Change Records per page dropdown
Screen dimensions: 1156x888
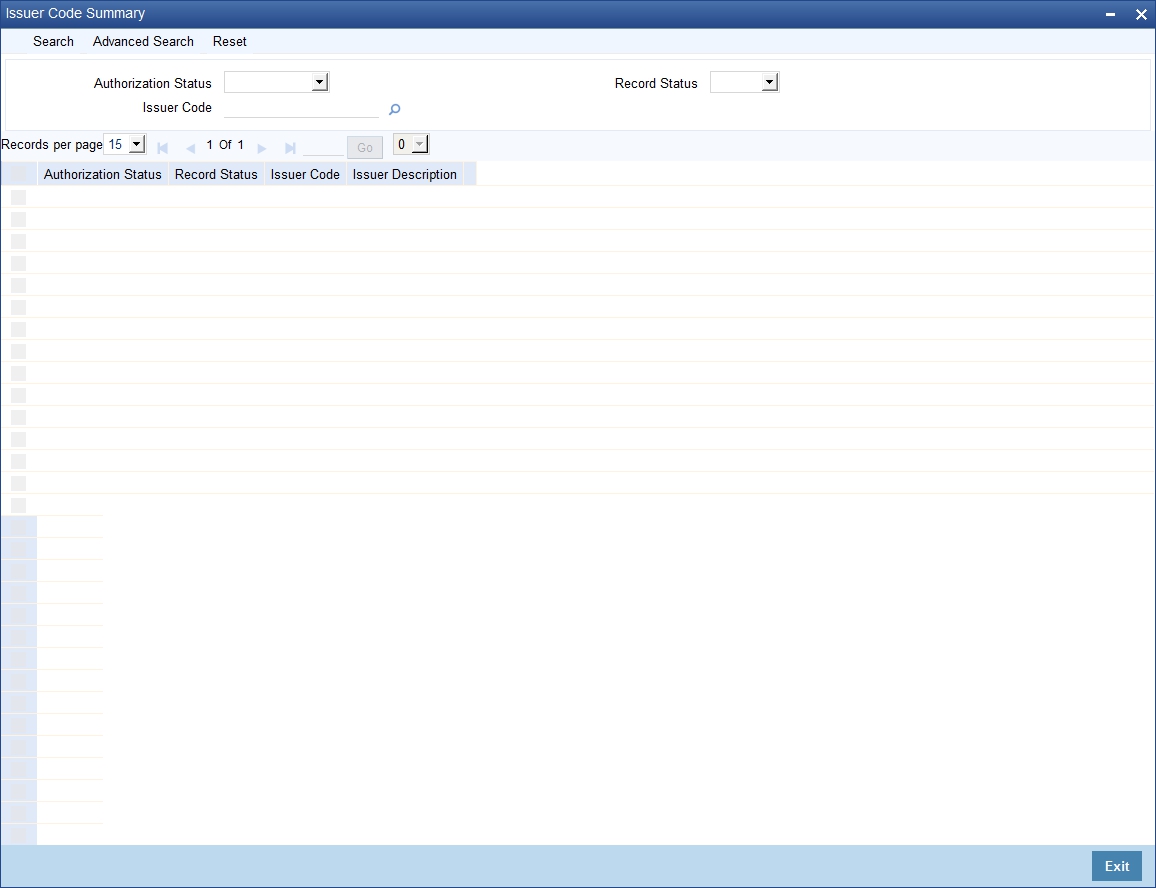click(125, 144)
